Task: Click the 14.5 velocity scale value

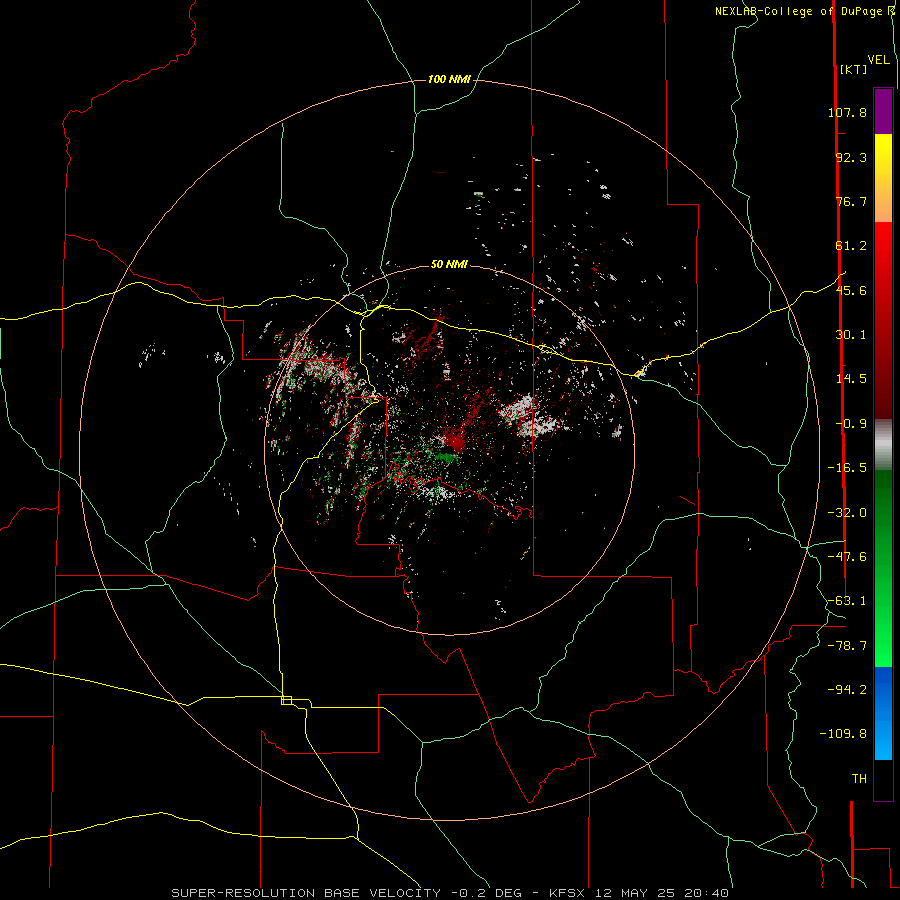Action: pos(851,379)
